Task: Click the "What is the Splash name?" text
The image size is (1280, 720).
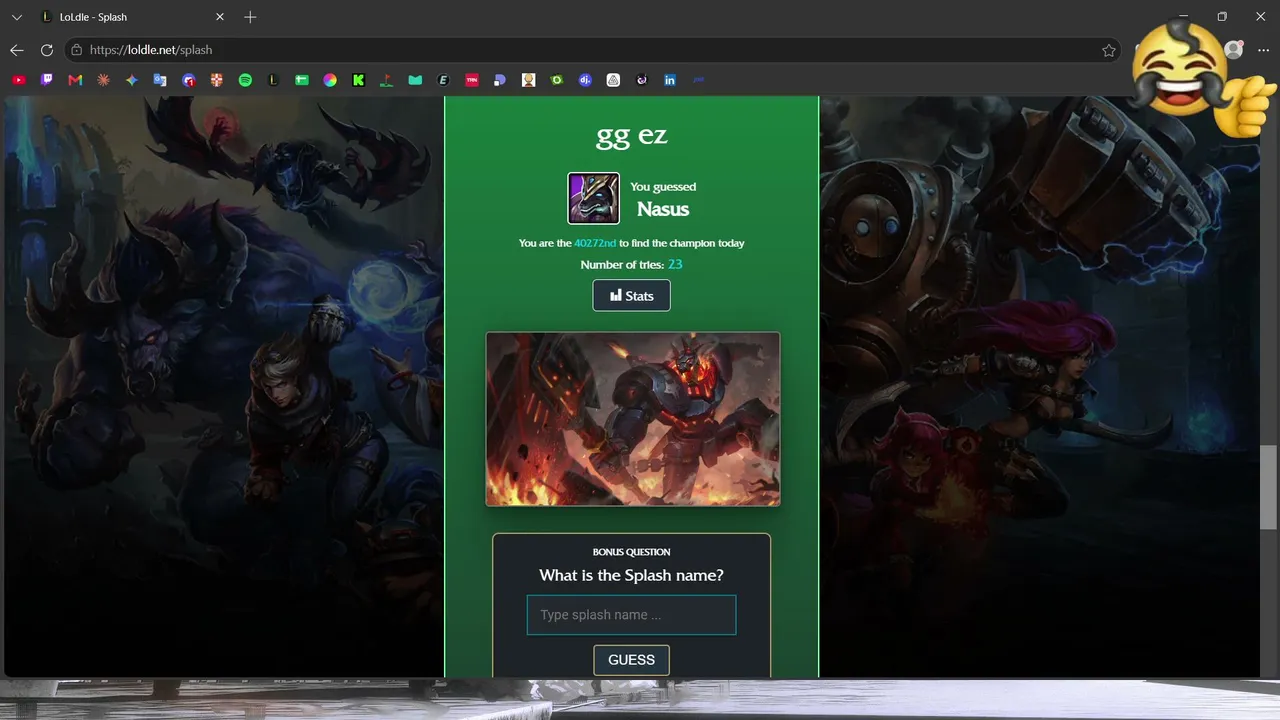Action: click(x=631, y=575)
